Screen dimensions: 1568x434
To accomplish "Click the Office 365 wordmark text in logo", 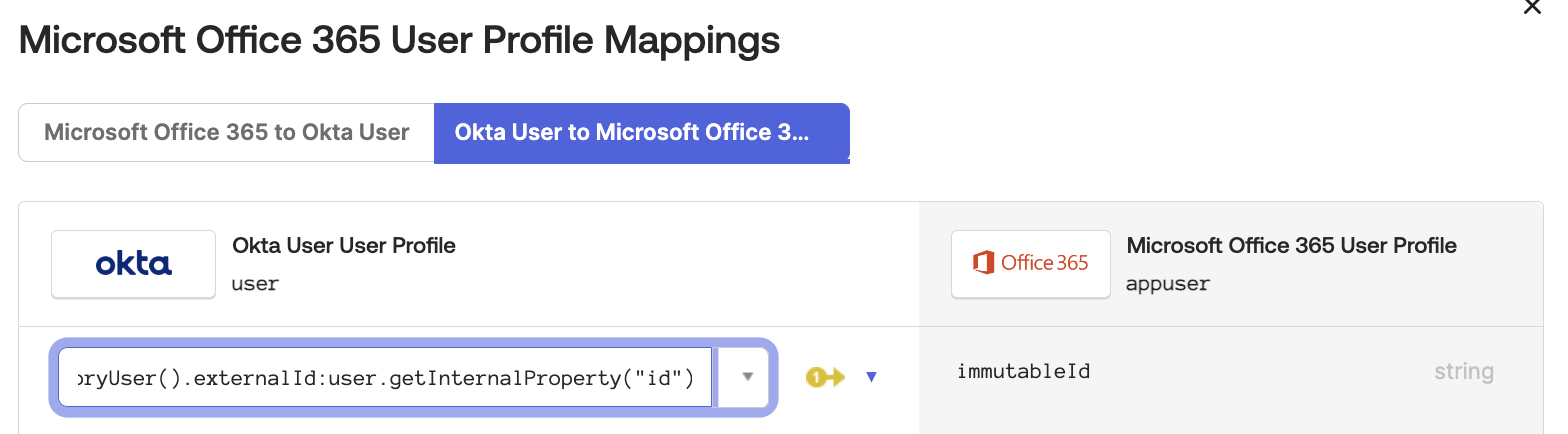I will point(1044,263).
